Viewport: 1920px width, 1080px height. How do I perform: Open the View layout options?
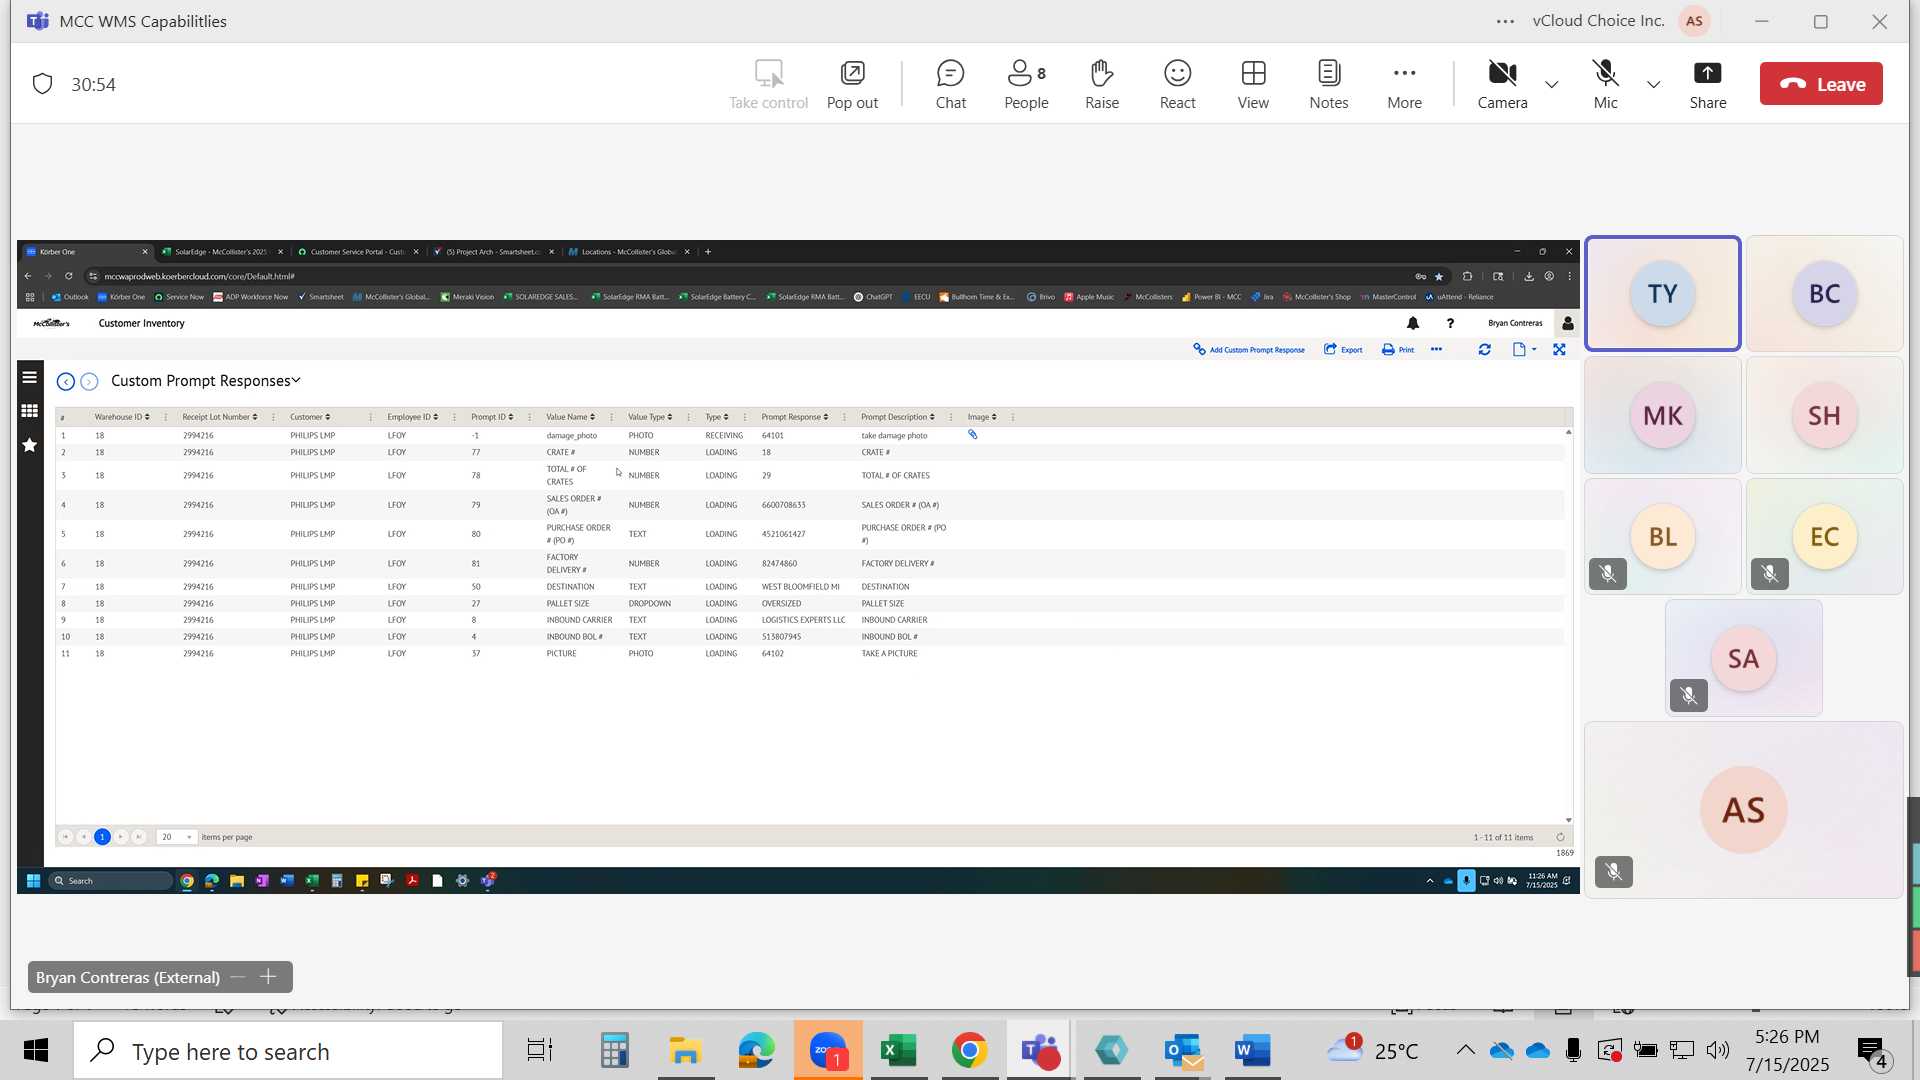1253,84
